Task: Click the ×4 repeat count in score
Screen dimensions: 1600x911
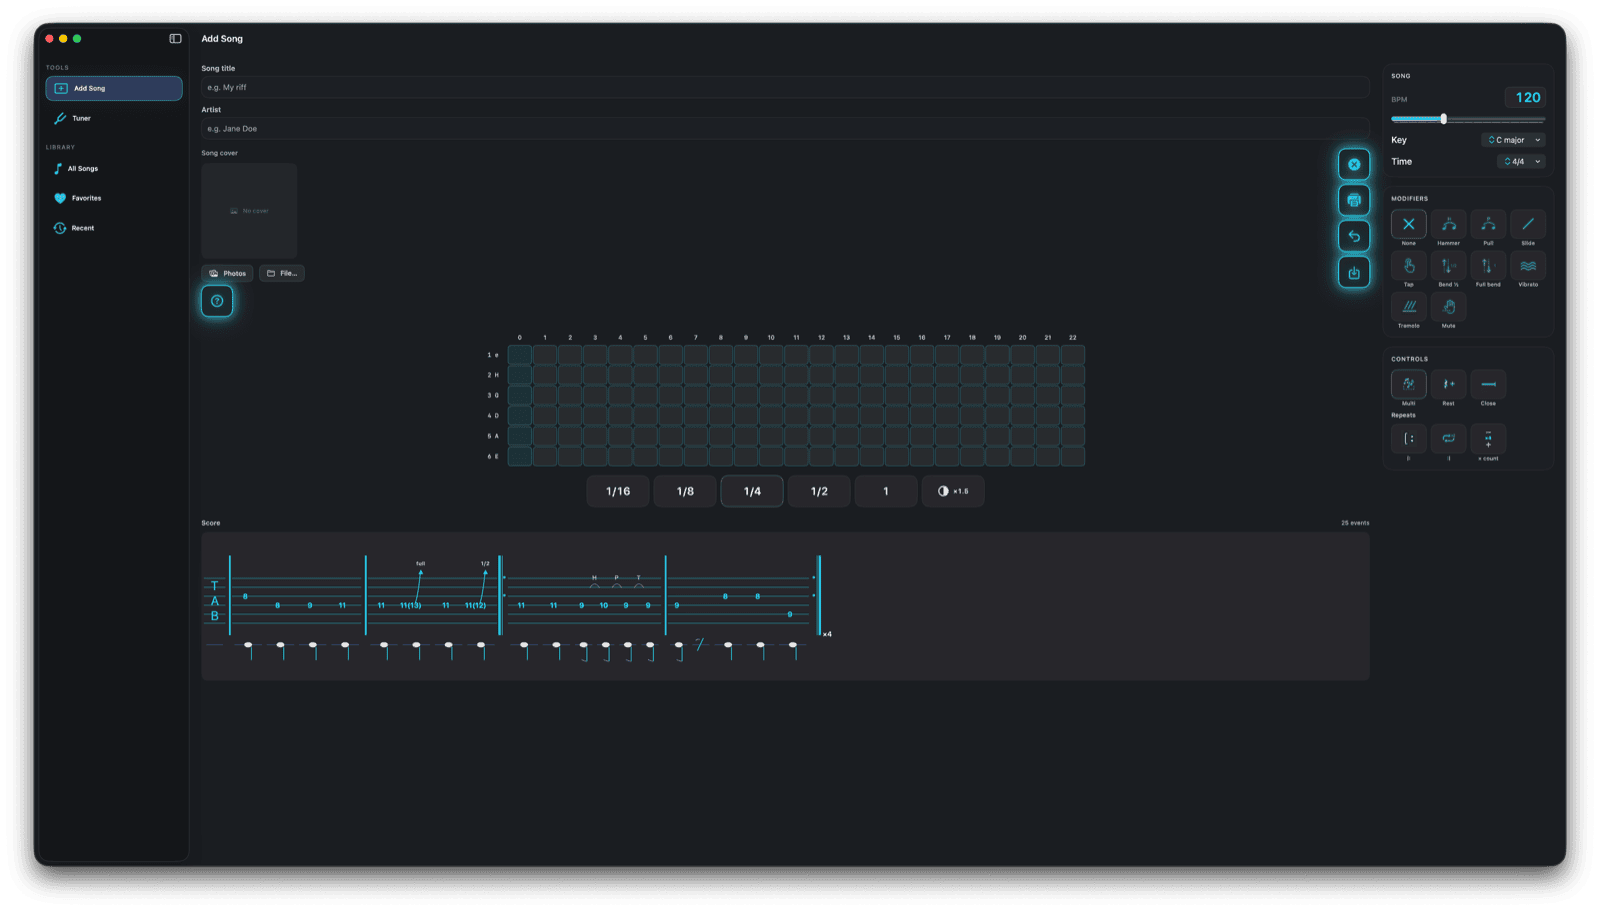Action: (827, 634)
